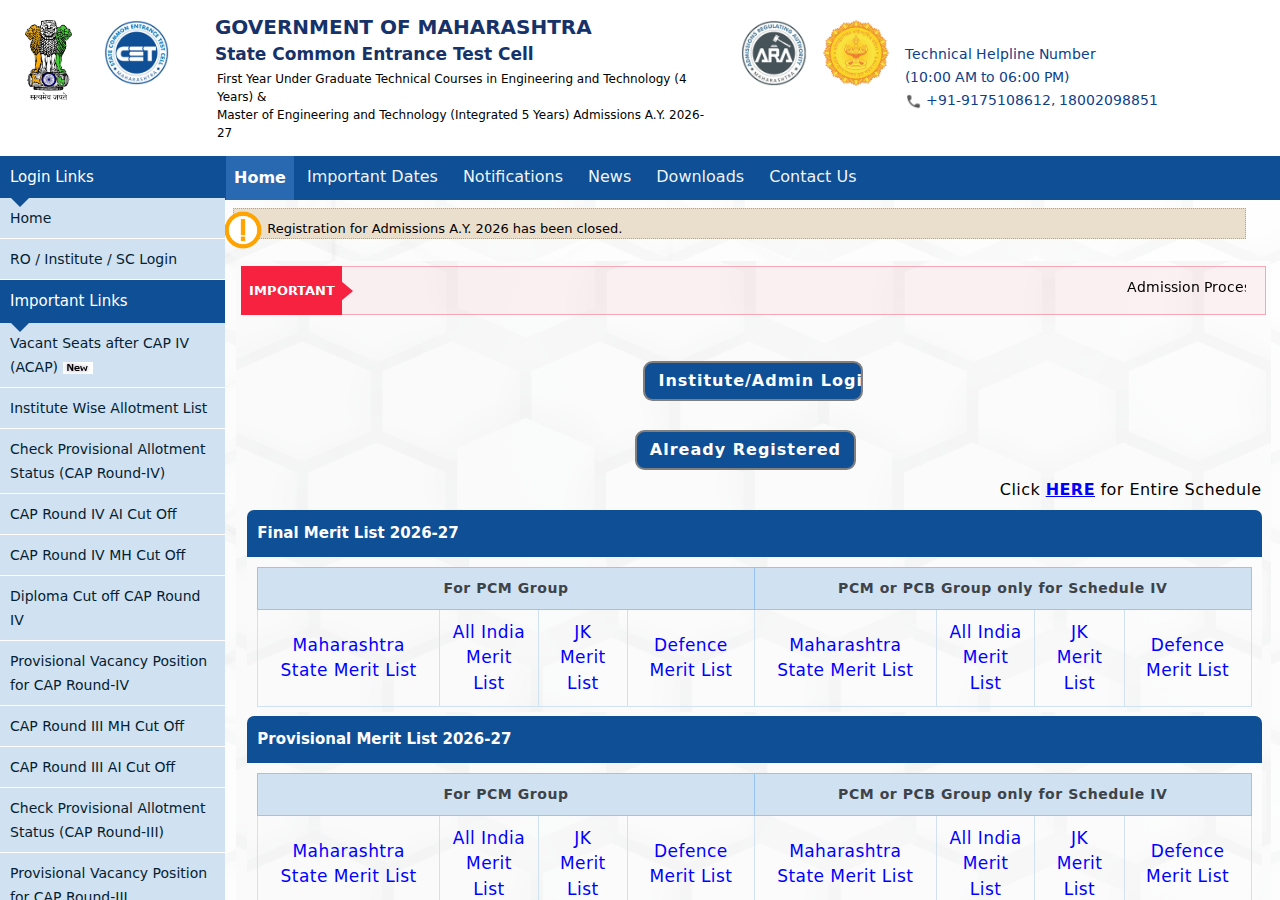1280x900 pixels.
Task: Open Provisional PCM Maharashtra State Merit List
Action: click(348, 863)
